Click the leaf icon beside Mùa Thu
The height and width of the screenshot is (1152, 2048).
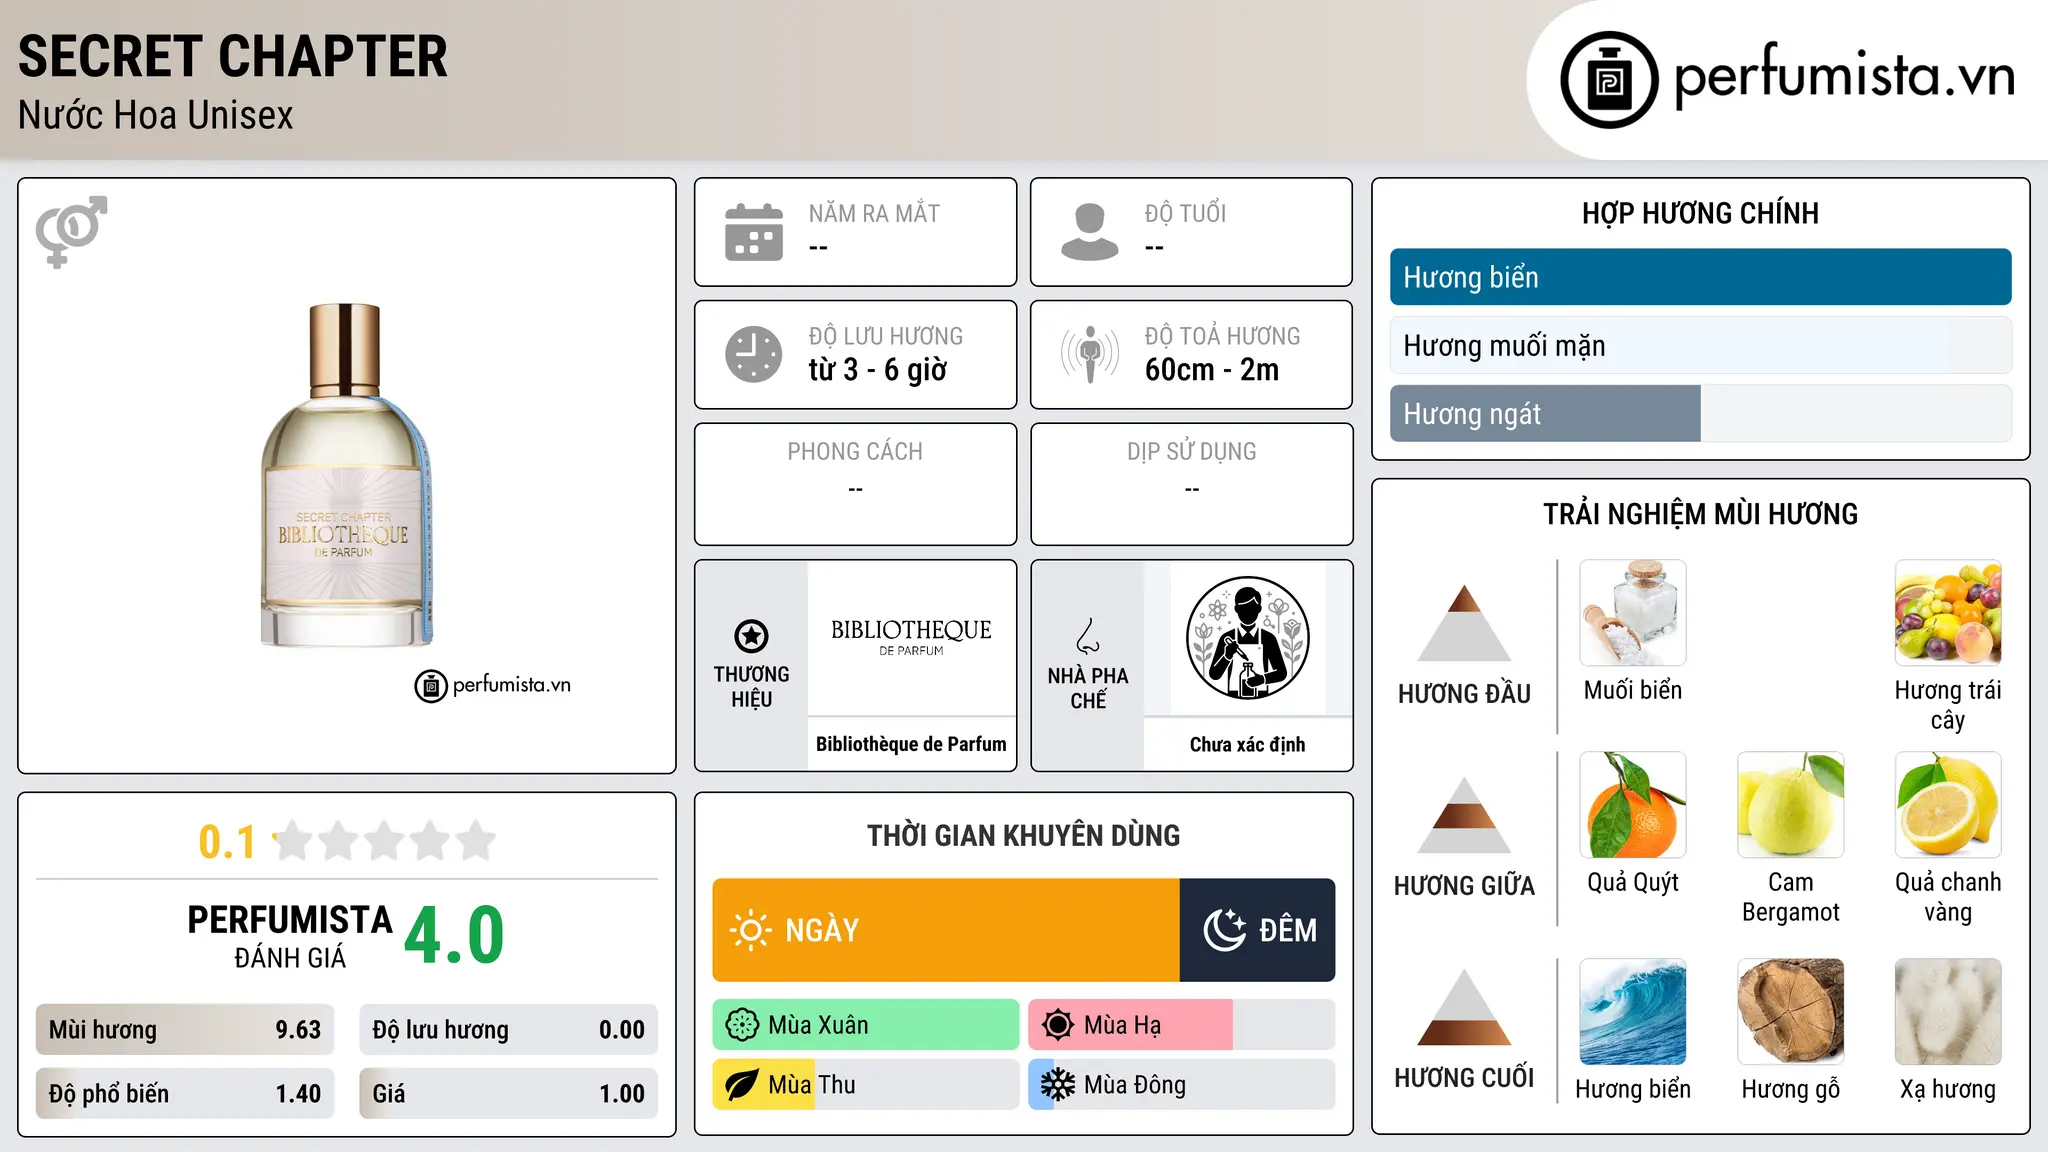(x=742, y=1085)
